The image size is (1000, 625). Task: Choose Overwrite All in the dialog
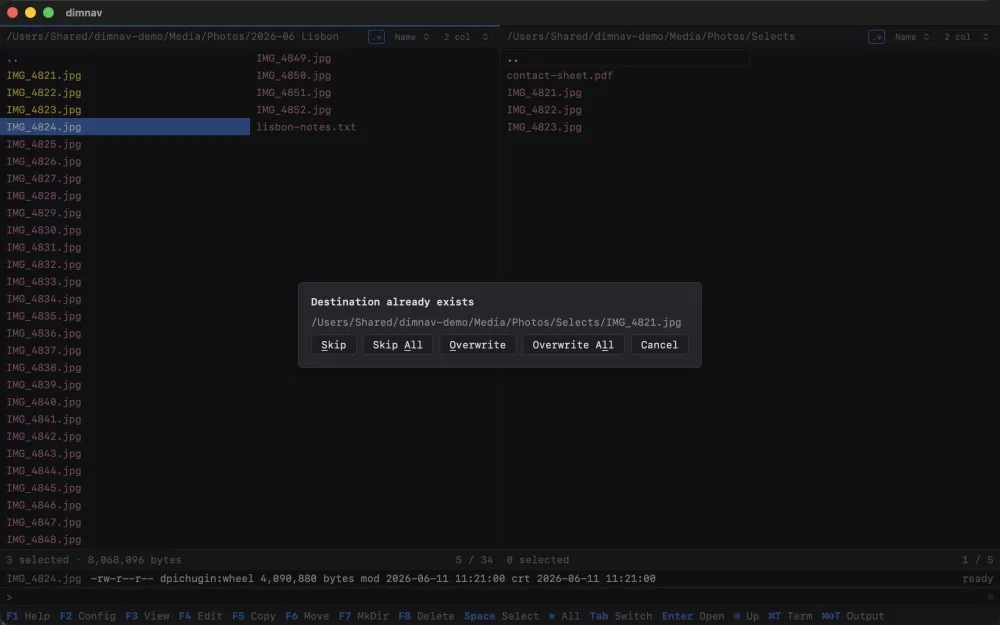pyautogui.click(x=573, y=345)
